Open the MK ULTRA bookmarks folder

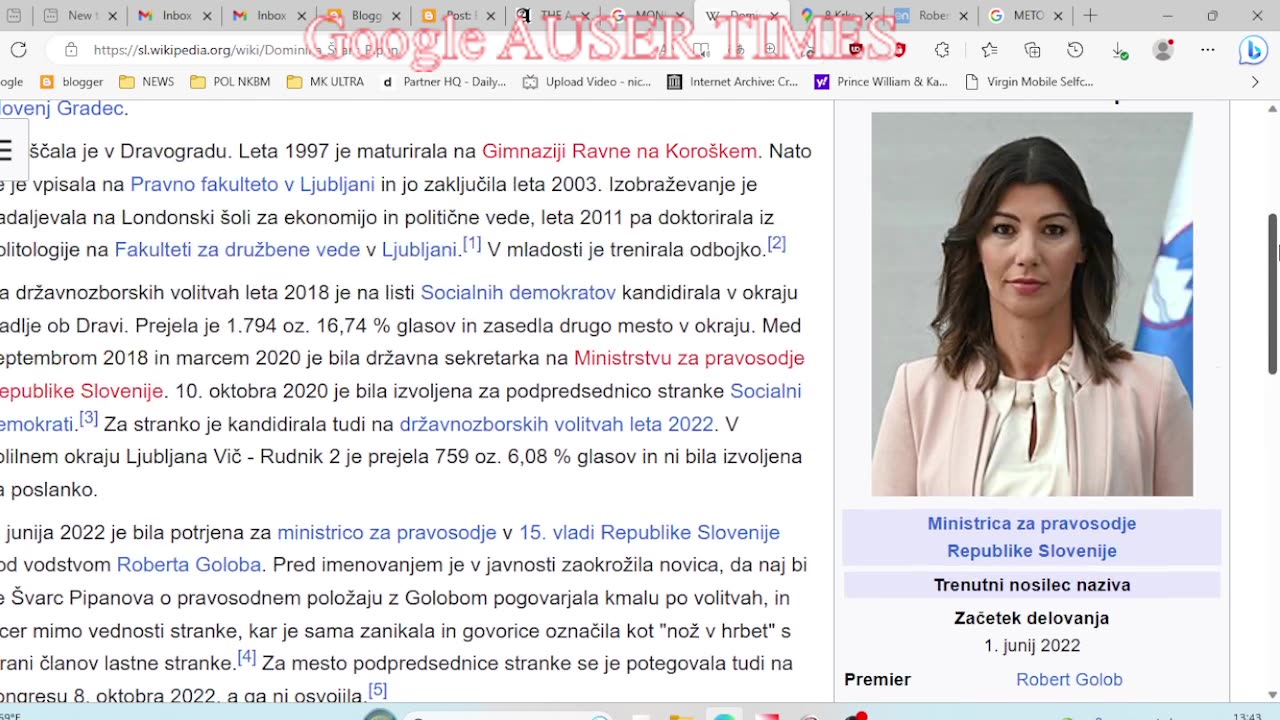point(325,82)
